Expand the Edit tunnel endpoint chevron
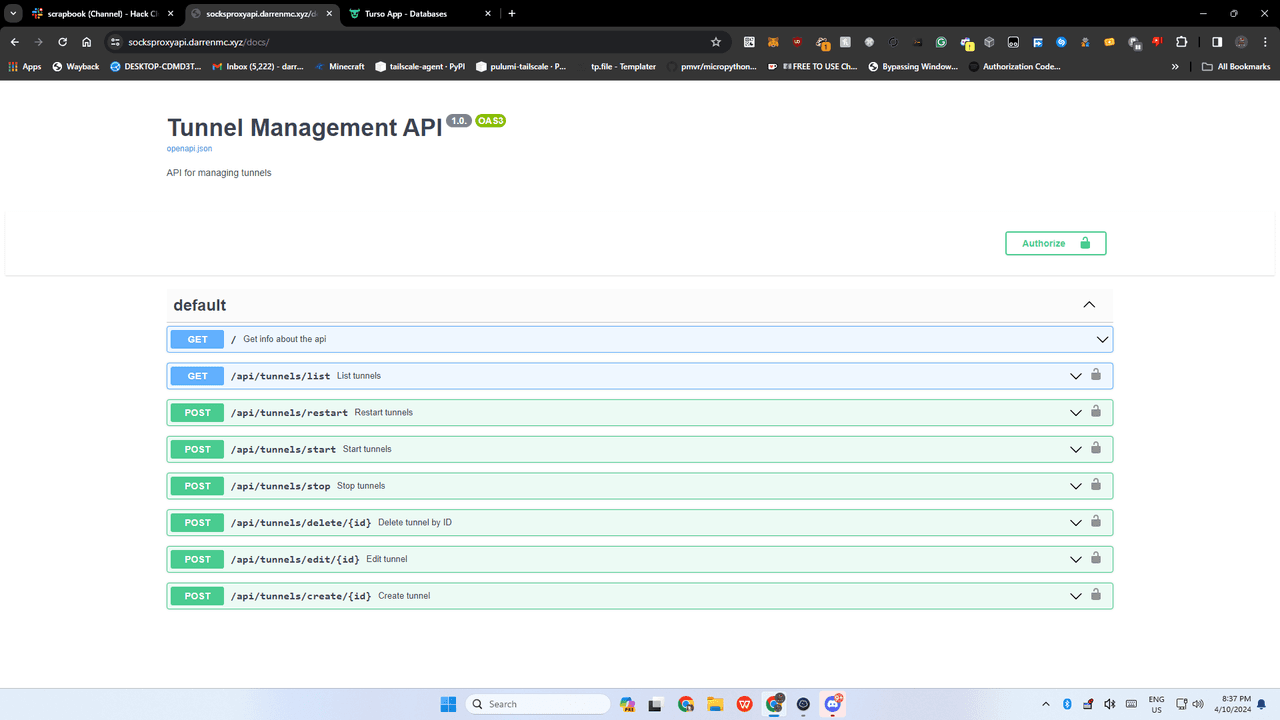 point(1076,559)
